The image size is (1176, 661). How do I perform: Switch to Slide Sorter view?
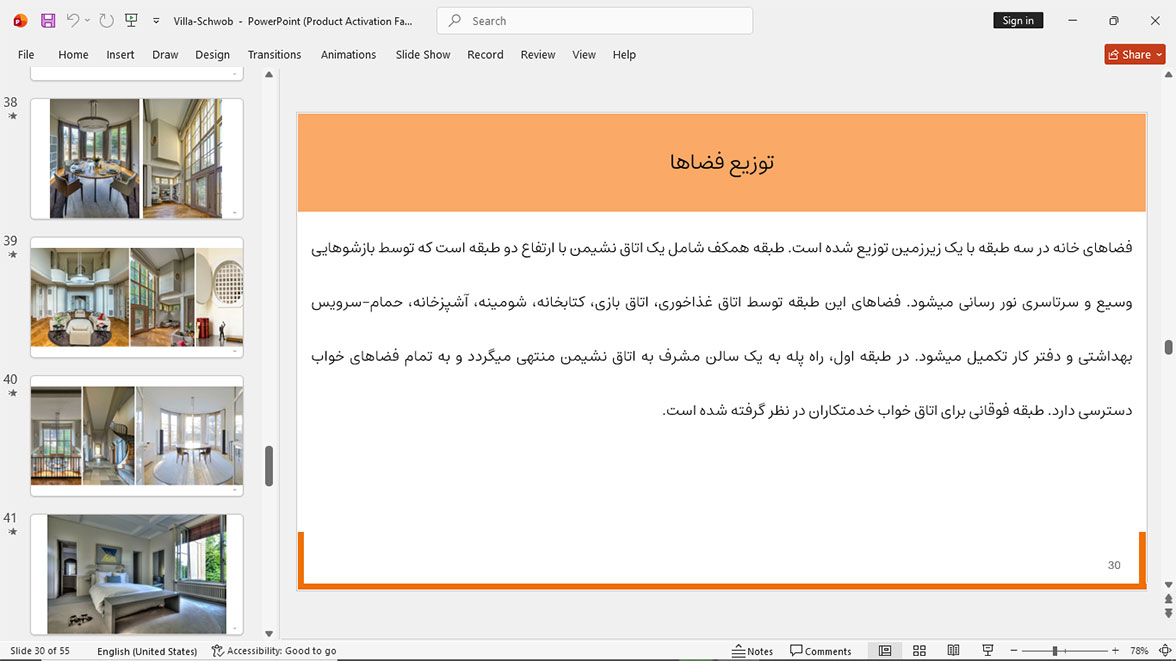pos(920,650)
